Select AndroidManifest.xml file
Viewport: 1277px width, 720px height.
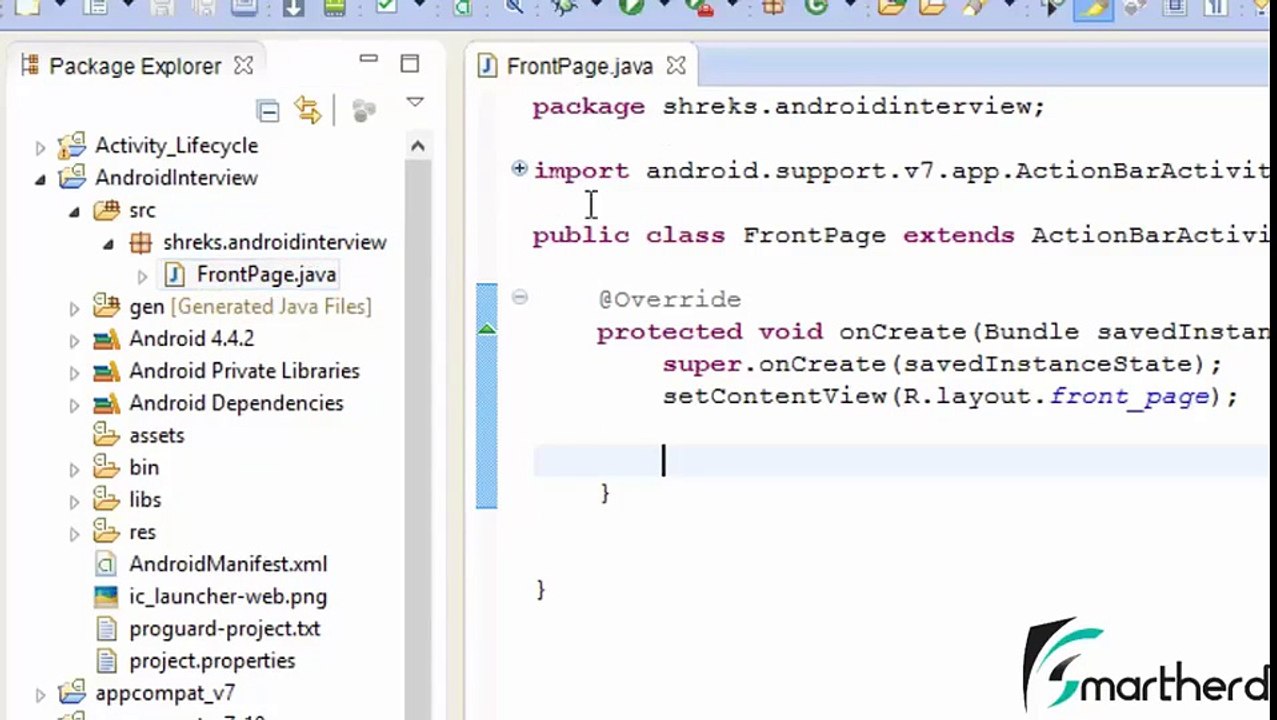pos(228,564)
